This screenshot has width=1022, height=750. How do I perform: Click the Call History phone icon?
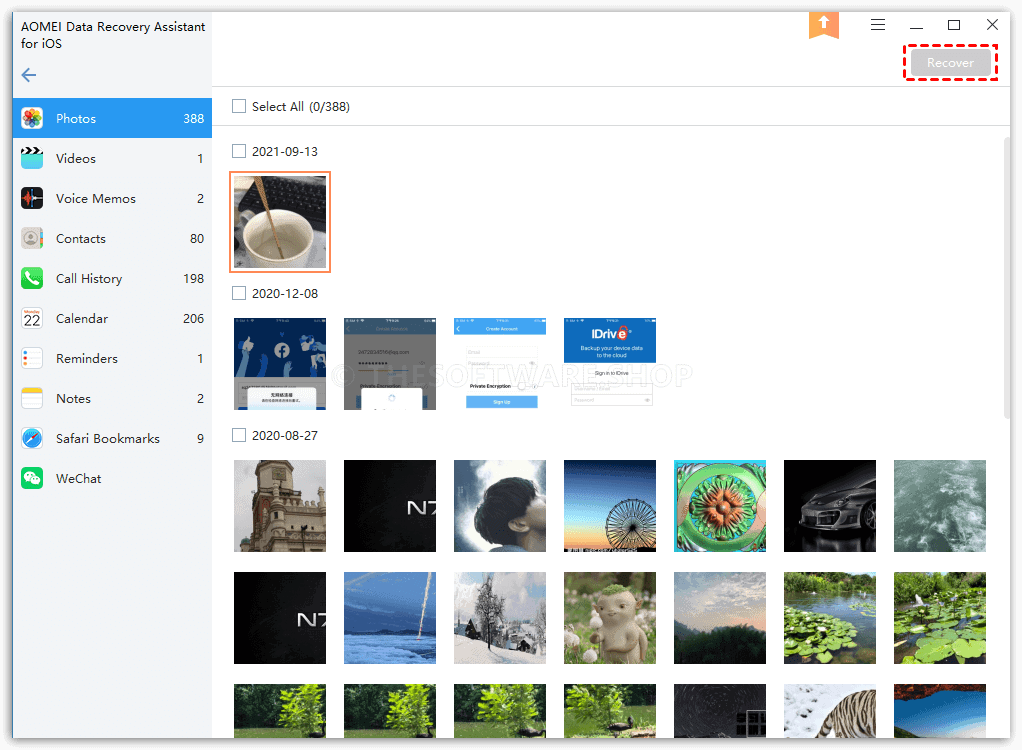pyautogui.click(x=32, y=278)
